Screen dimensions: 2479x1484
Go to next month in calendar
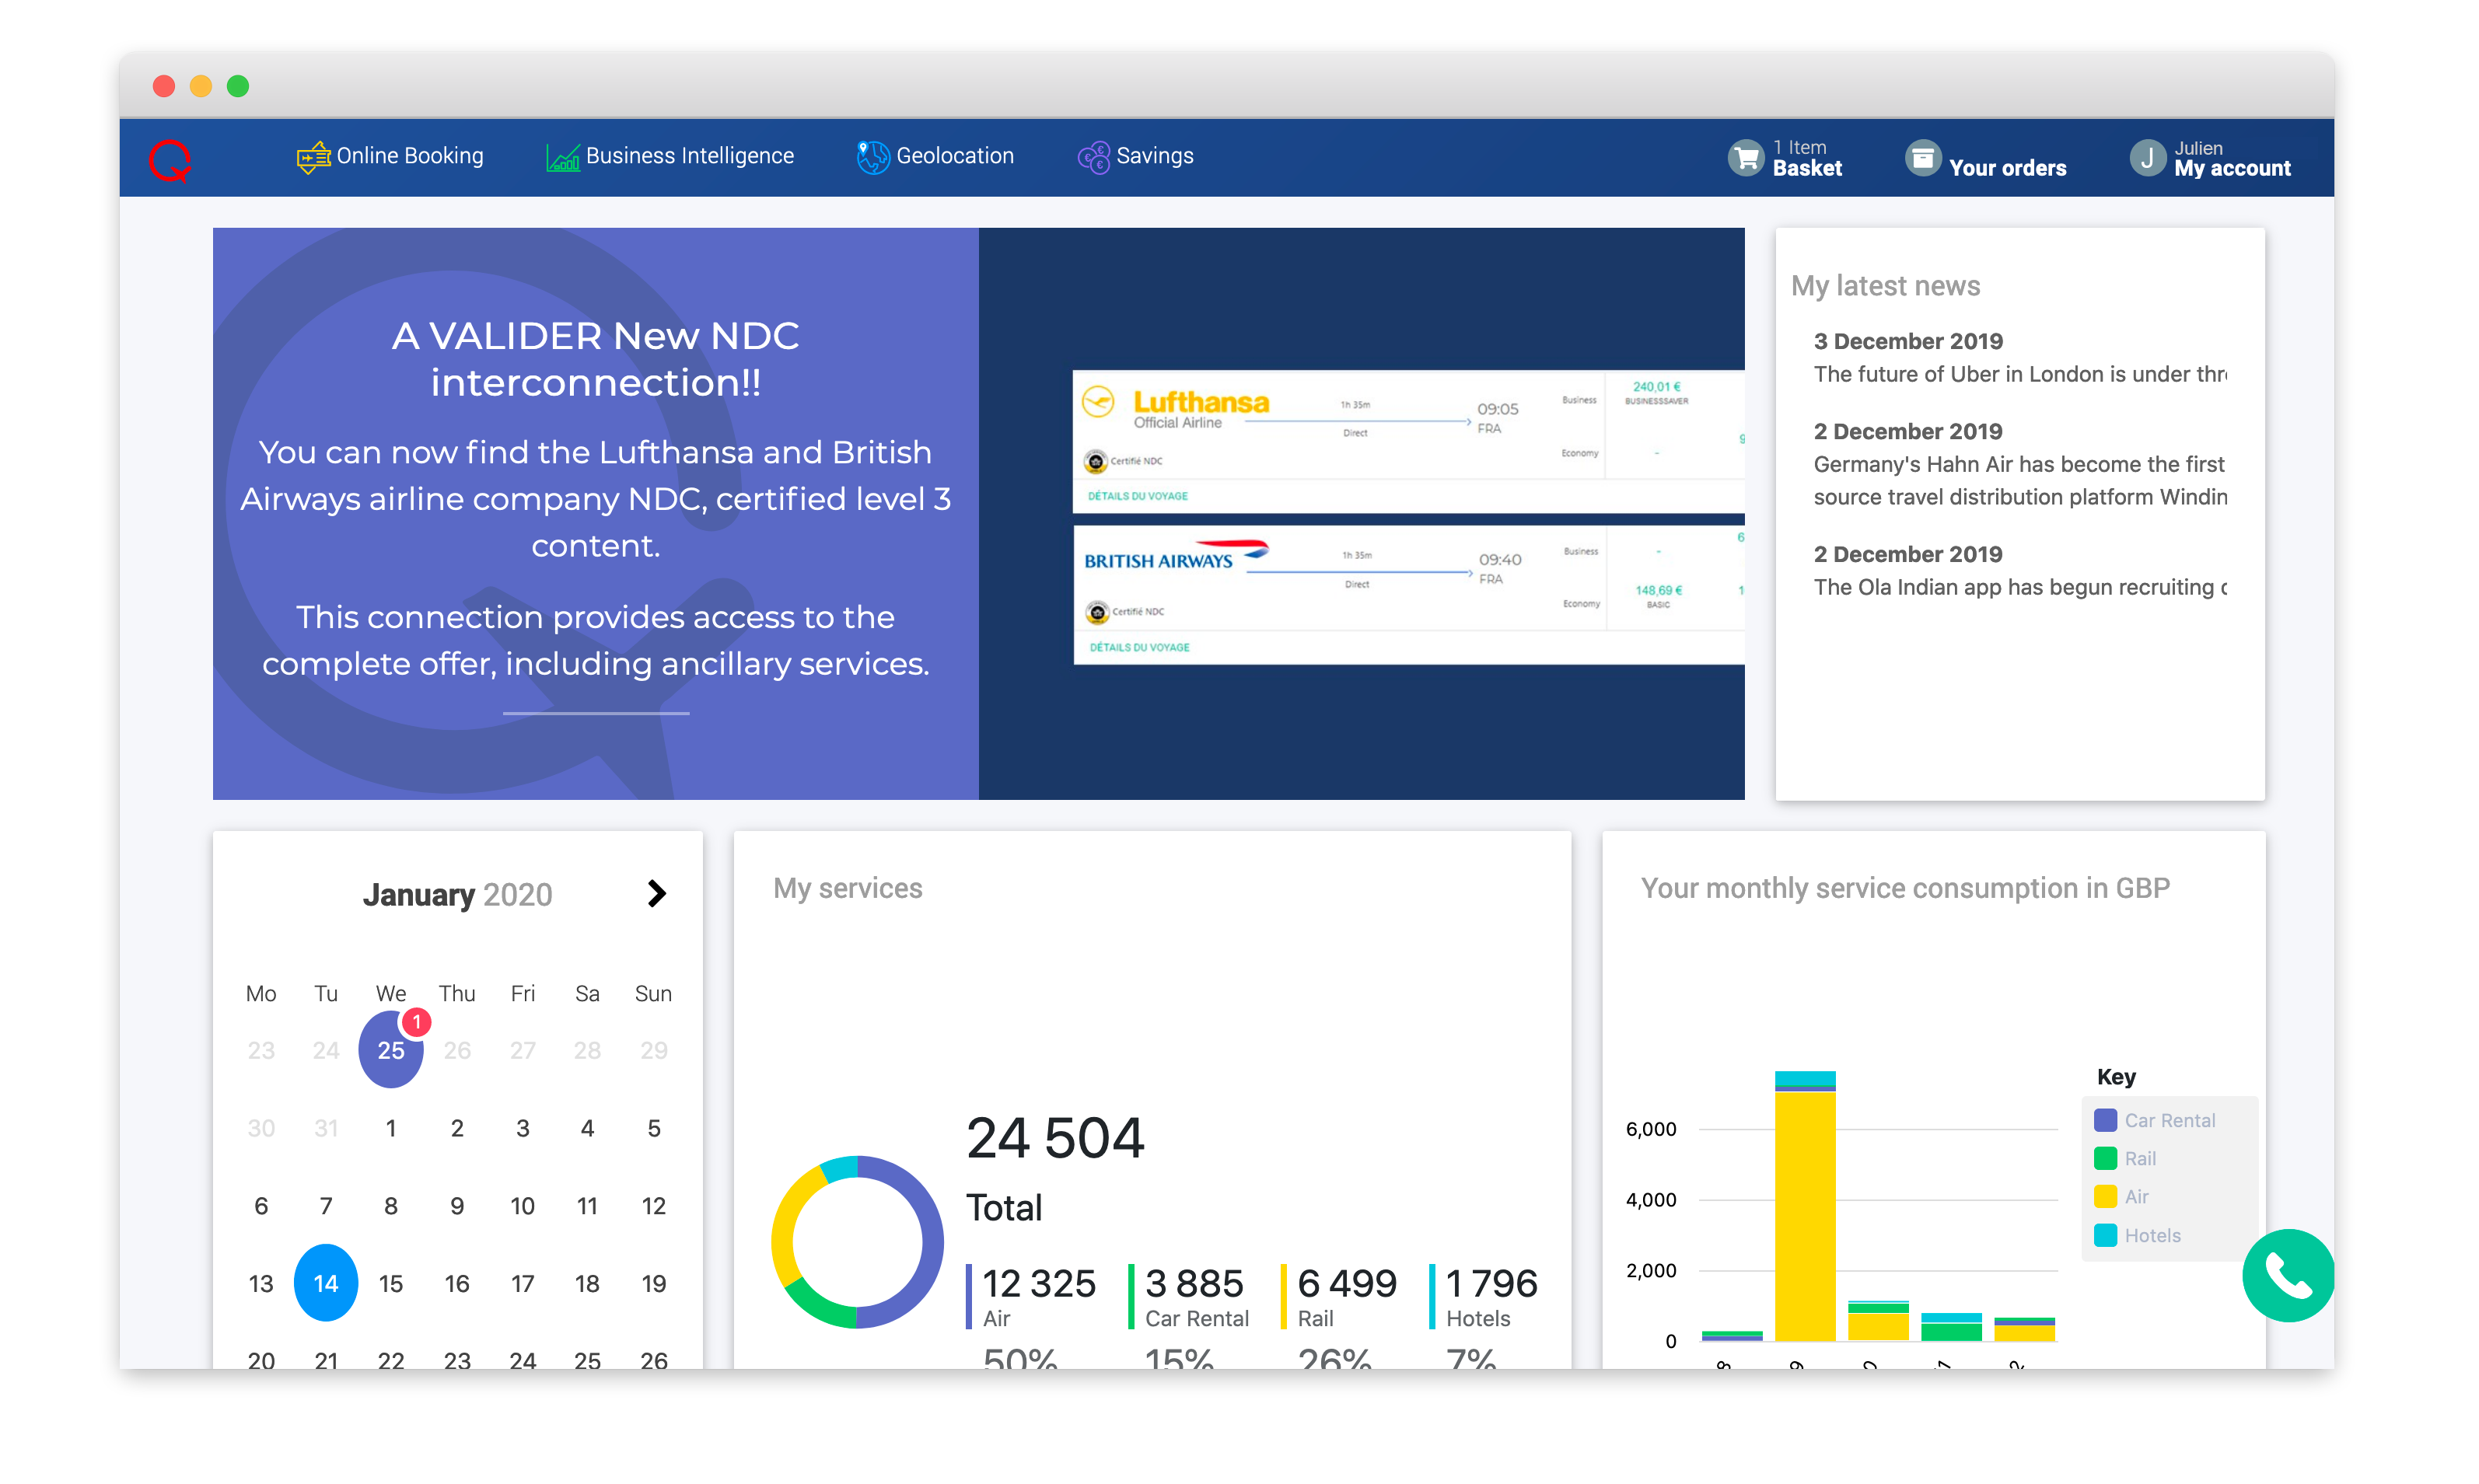656,893
